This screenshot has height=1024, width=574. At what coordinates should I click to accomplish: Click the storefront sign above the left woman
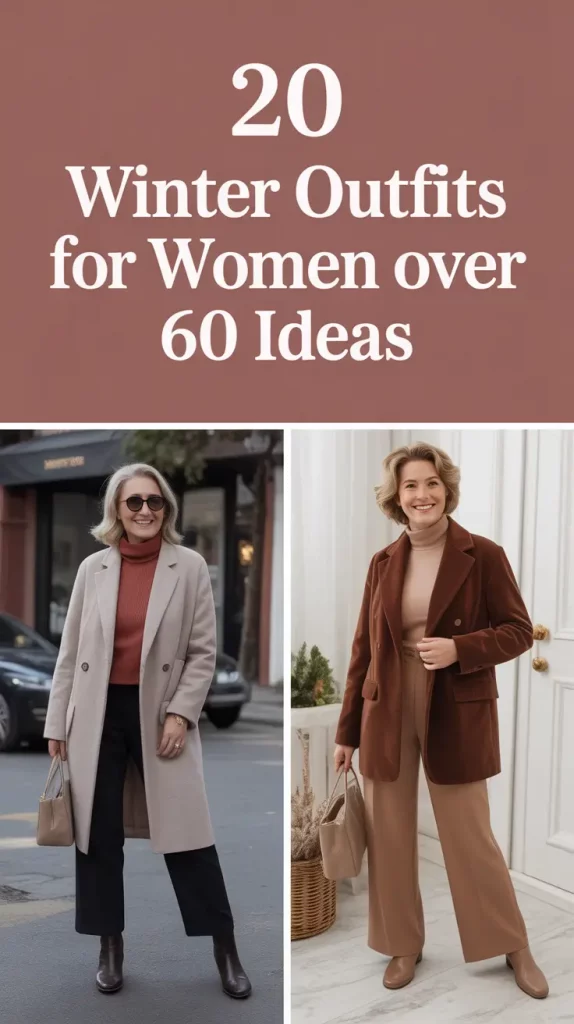63,462
